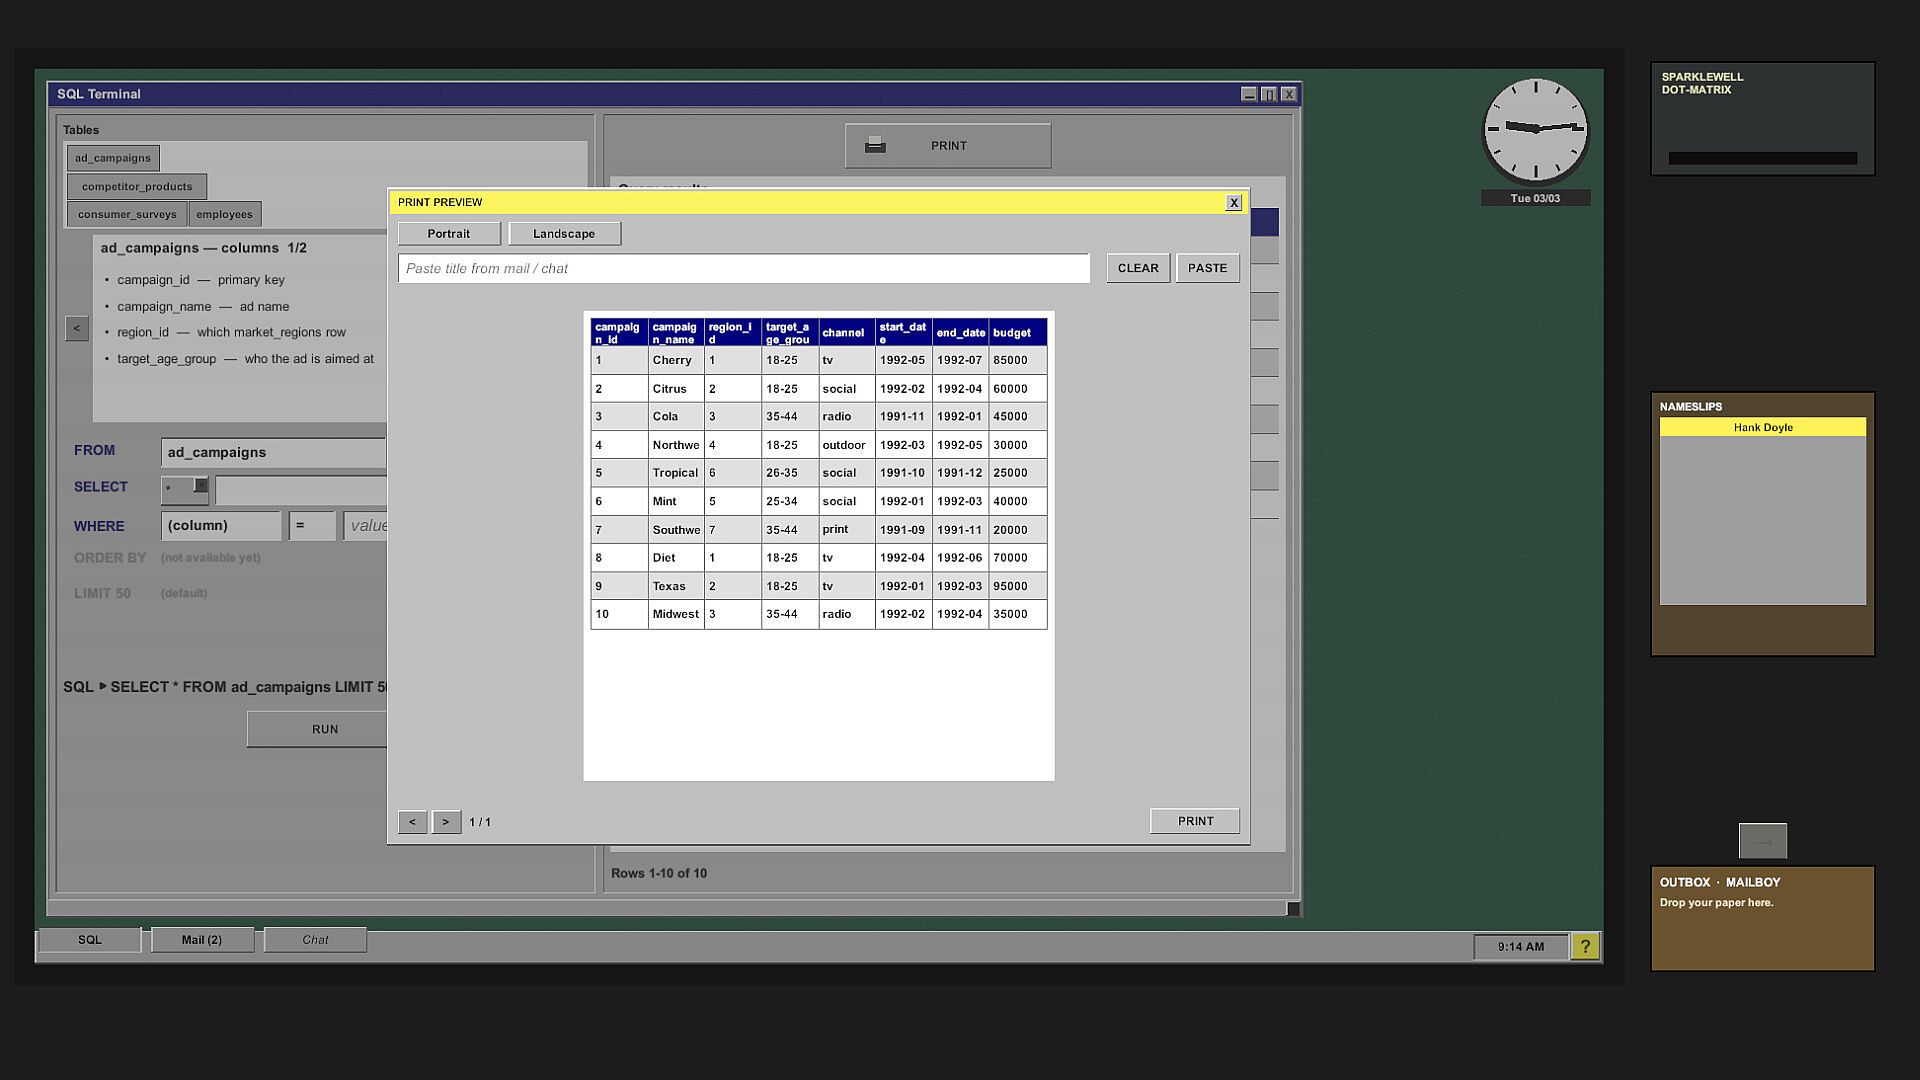Select the consumer_surveys table
The height and width of the screenshot is (1080, 1920).
127,214
